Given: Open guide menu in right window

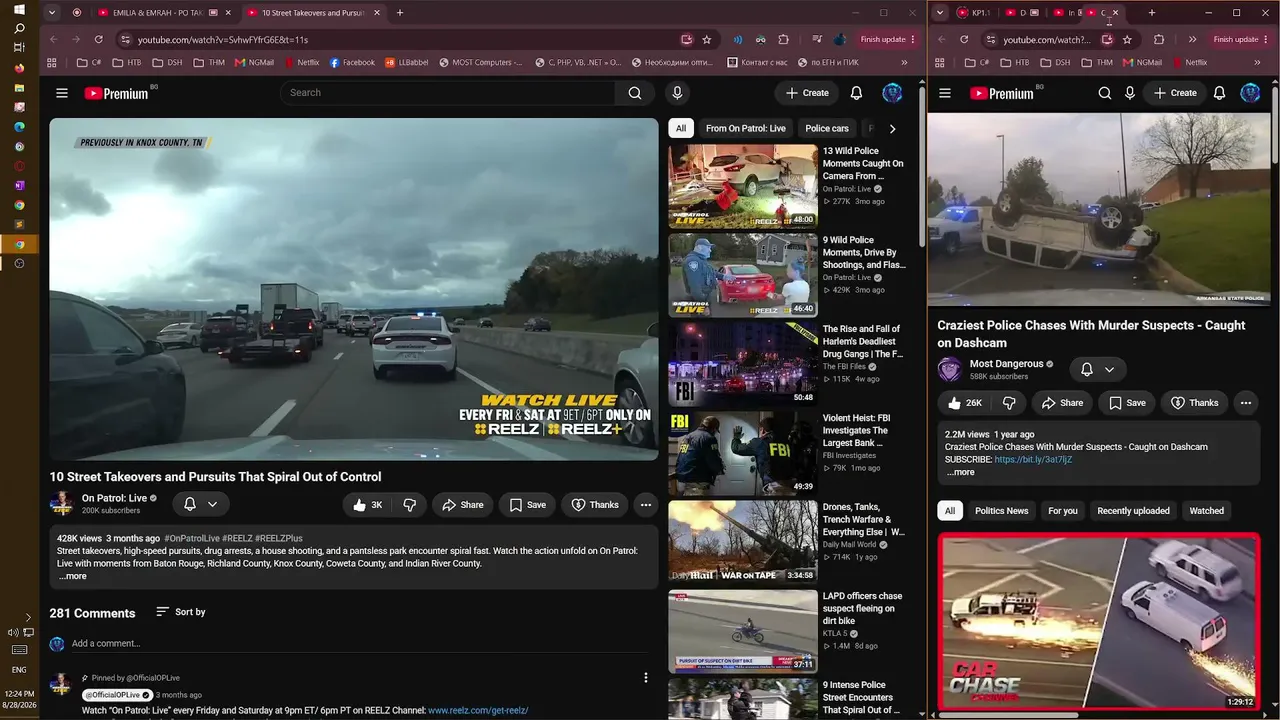Looking at the screenshot, I should (946, 93).
